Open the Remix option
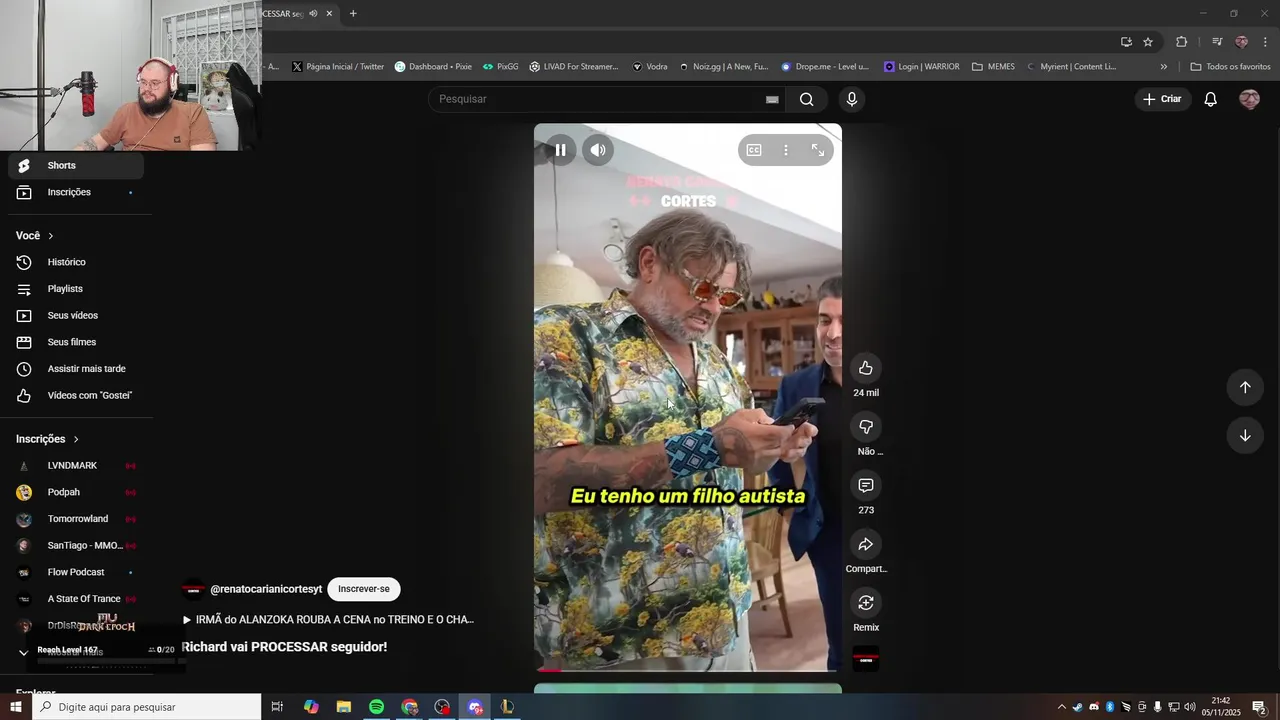 (866, 603)
